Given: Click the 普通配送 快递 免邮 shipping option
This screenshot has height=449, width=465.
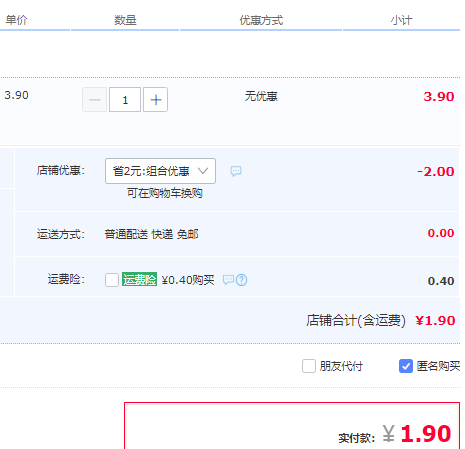Looking at the screenshot, I should point(152,234).
